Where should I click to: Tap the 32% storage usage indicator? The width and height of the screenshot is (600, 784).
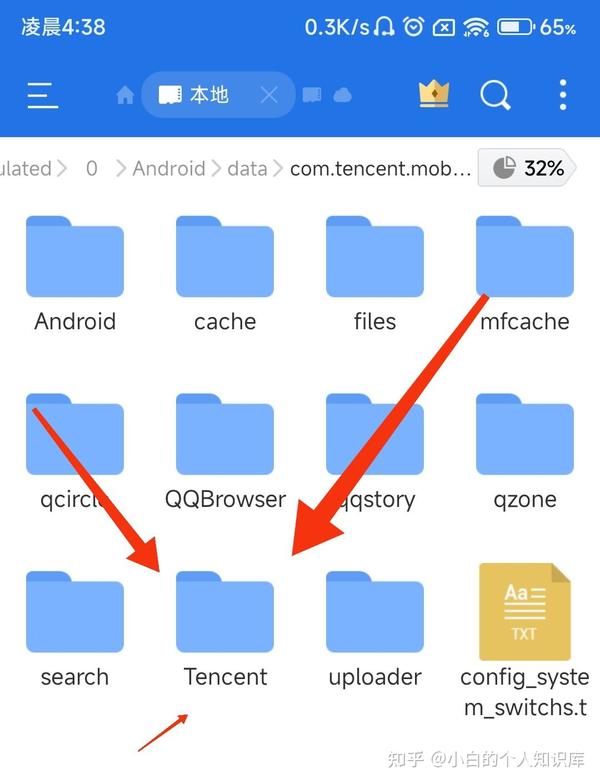coord(527,168)
